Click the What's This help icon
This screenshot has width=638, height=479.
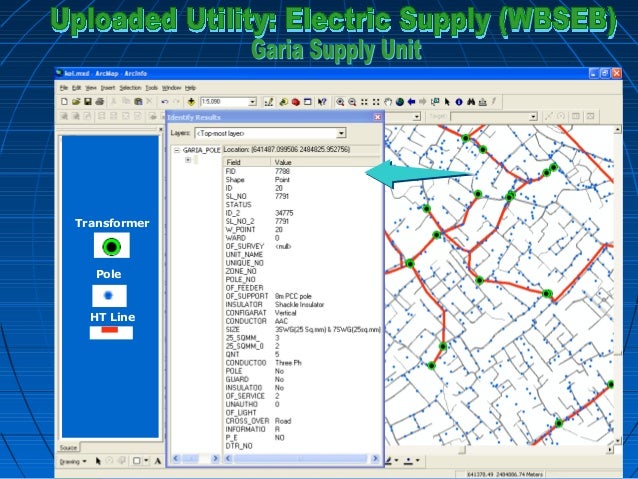[322, 102]
